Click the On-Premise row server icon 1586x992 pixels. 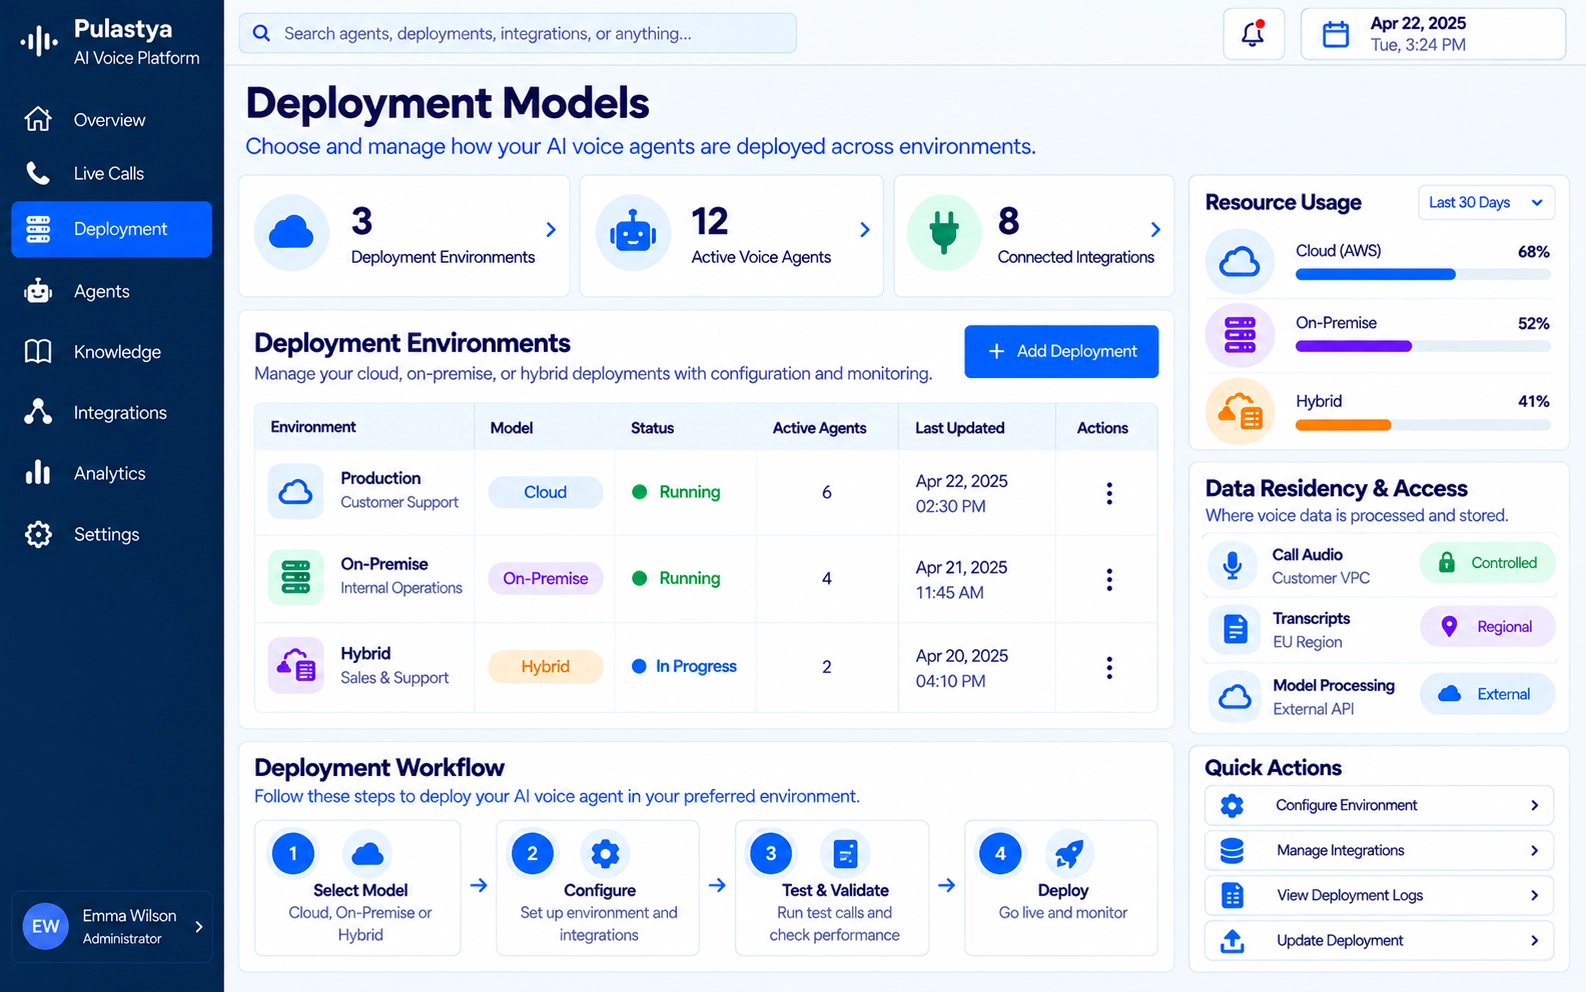click(296, 577)
